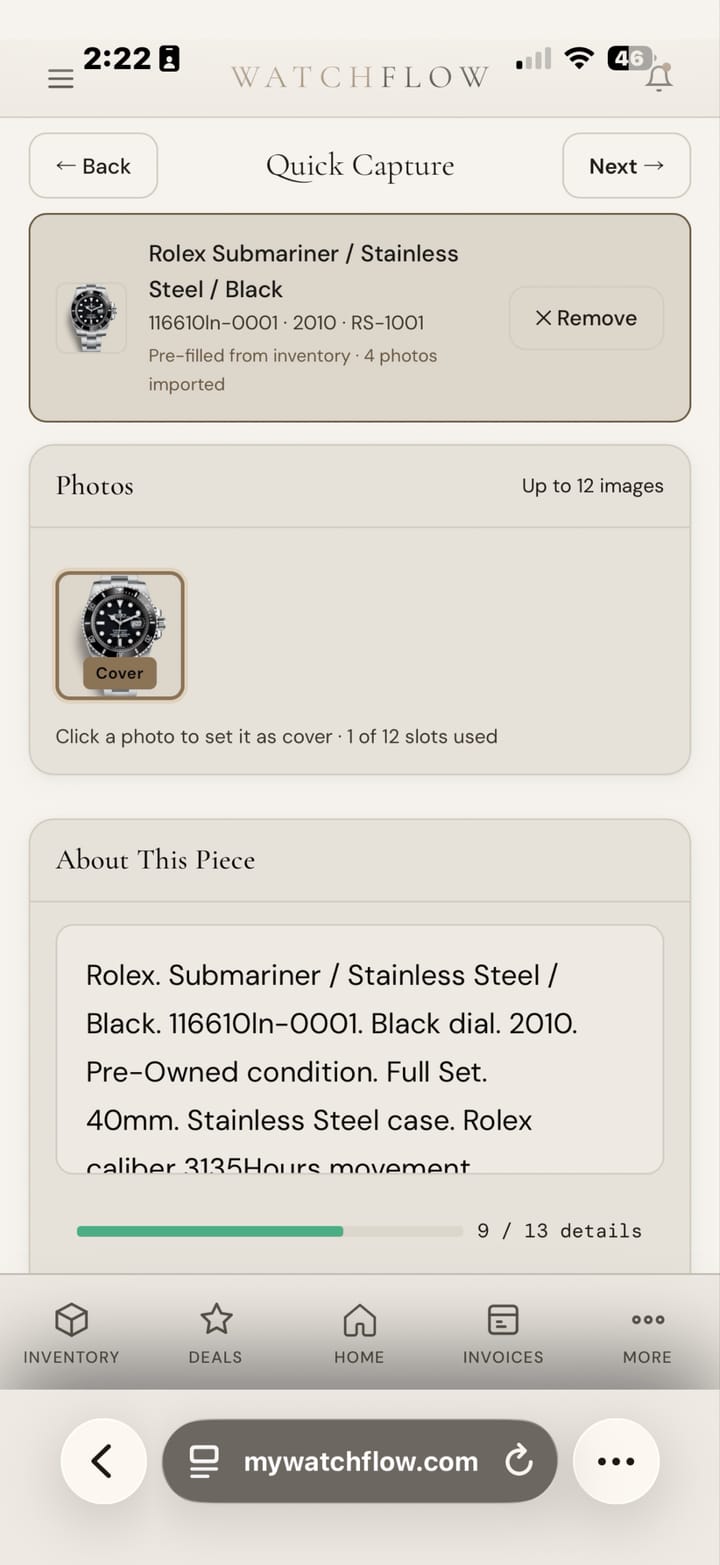
Task: Open the More dots menu
Action: (647, 1320)
